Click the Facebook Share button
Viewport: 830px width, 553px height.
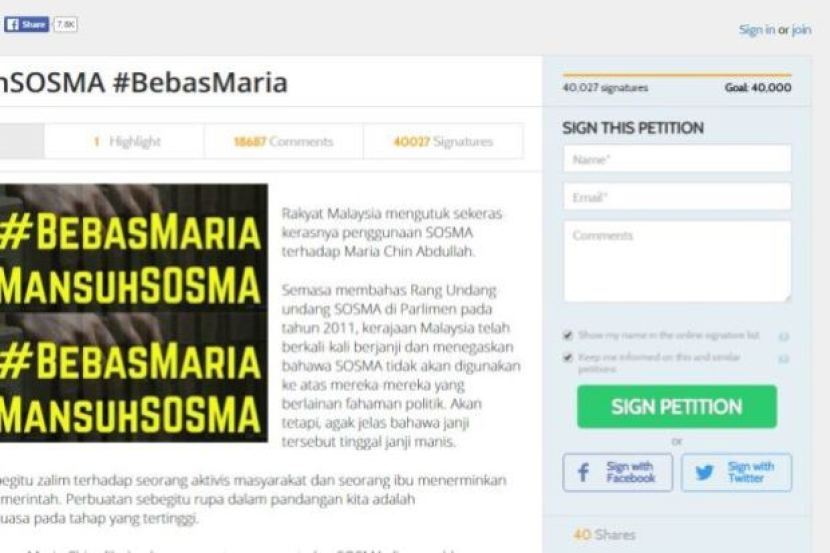coord(26,24)
